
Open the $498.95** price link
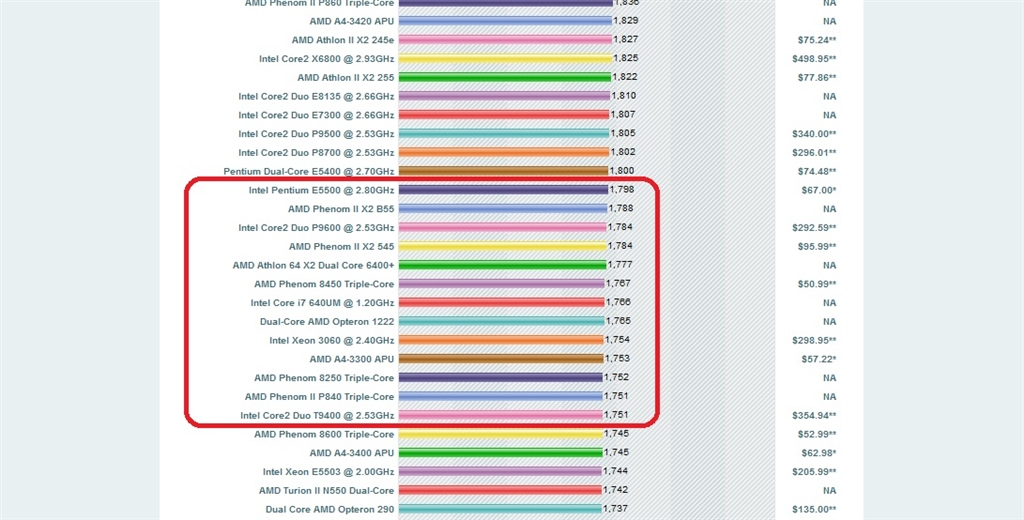tap(814, 59)
